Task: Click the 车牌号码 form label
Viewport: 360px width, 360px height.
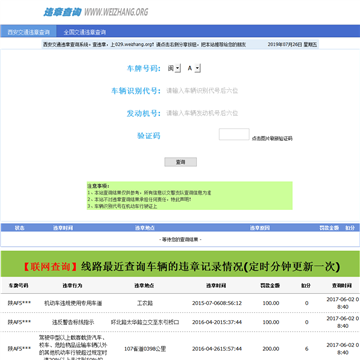Action: click(144, 68)
